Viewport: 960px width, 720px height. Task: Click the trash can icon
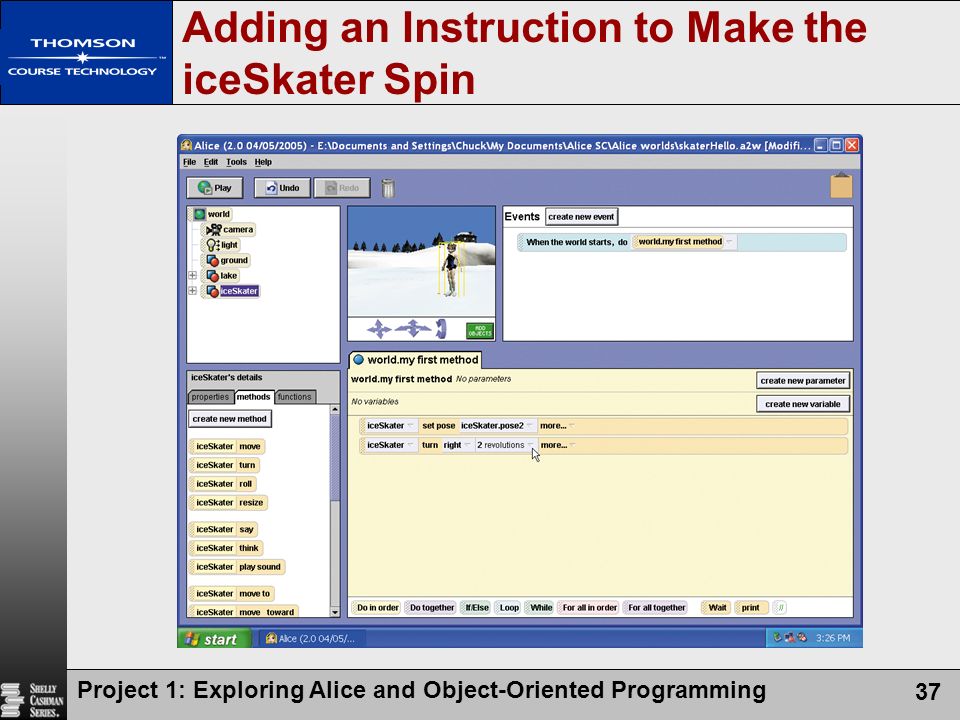[x=388, y=188]
